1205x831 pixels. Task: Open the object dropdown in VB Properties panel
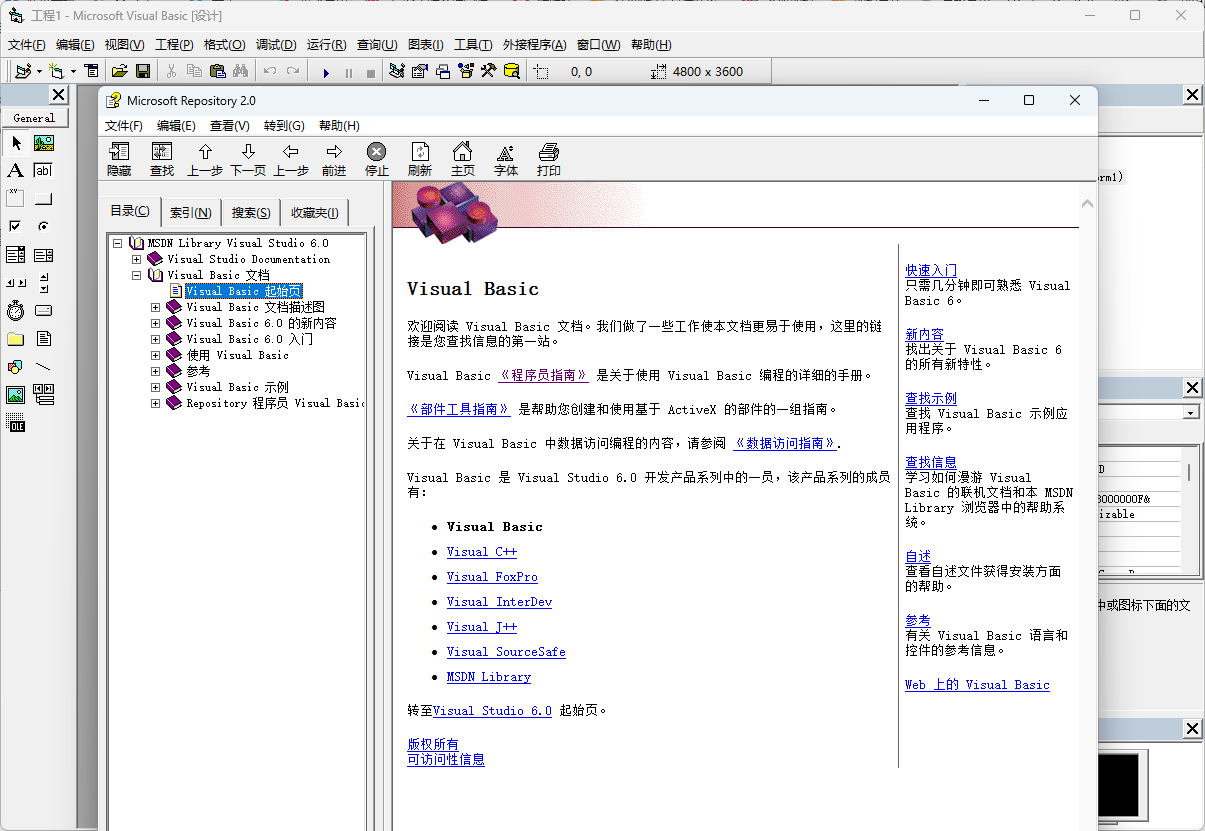[1191, 412]
